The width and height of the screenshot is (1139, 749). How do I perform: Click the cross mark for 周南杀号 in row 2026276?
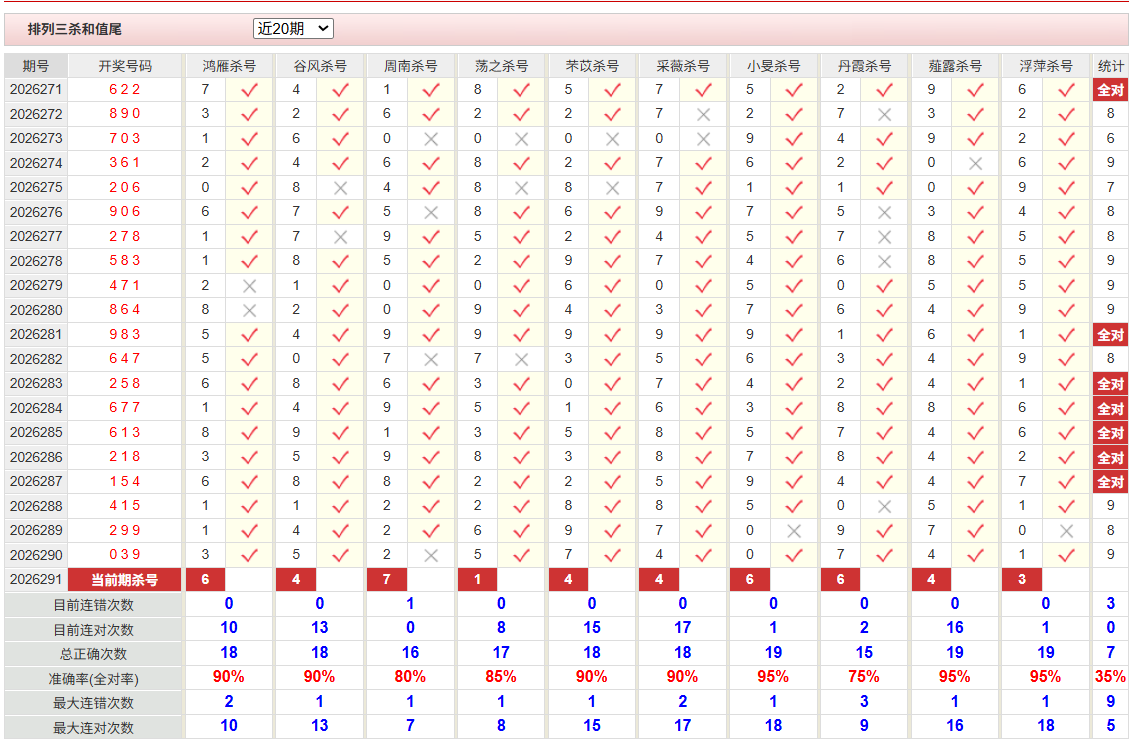pos(431,213)
